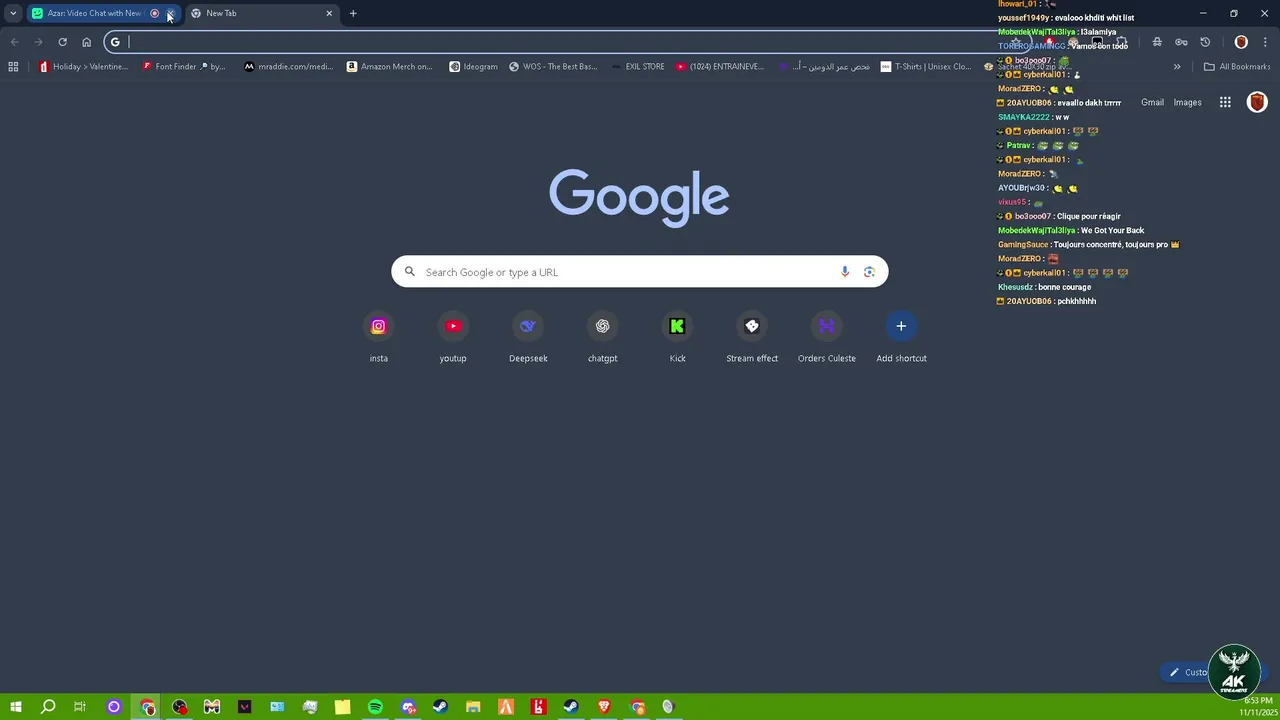Open the Chrome three-dot menu

click(x=1265, y=42)
